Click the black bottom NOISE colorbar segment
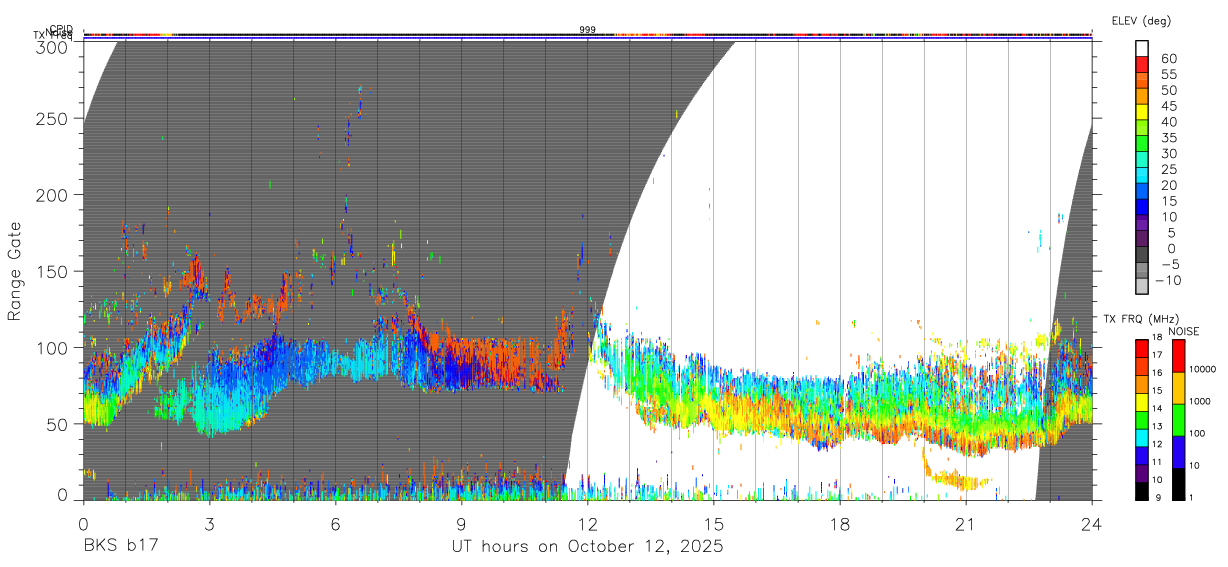 coord(1178,484)
